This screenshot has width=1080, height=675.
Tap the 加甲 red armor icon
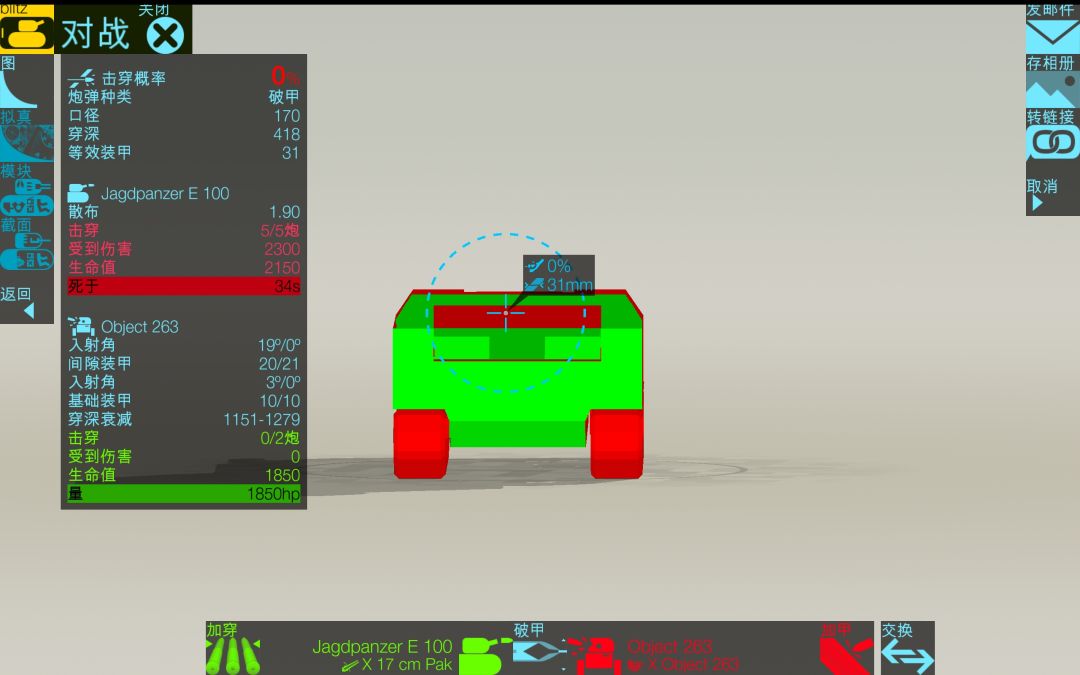(846, 656)
